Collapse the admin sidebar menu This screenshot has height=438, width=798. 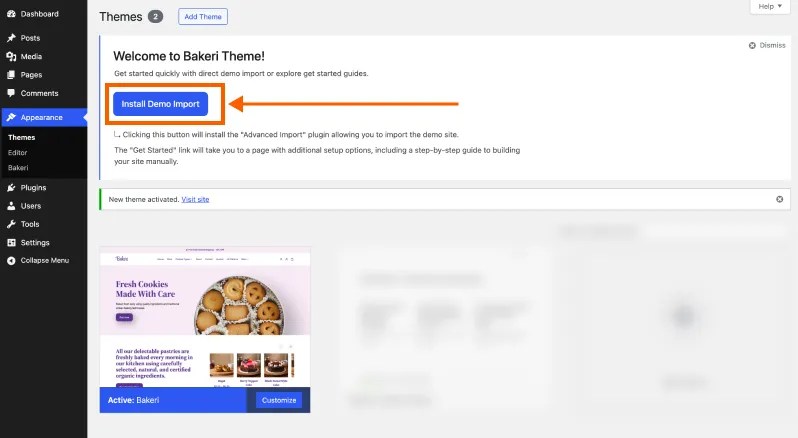pos(38,260)
